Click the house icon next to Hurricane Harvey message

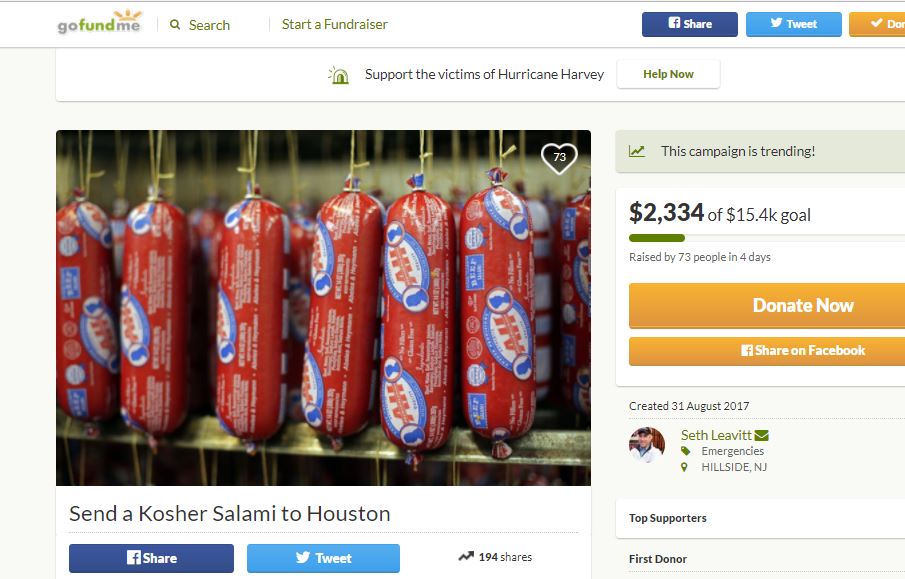coord(338,73)
